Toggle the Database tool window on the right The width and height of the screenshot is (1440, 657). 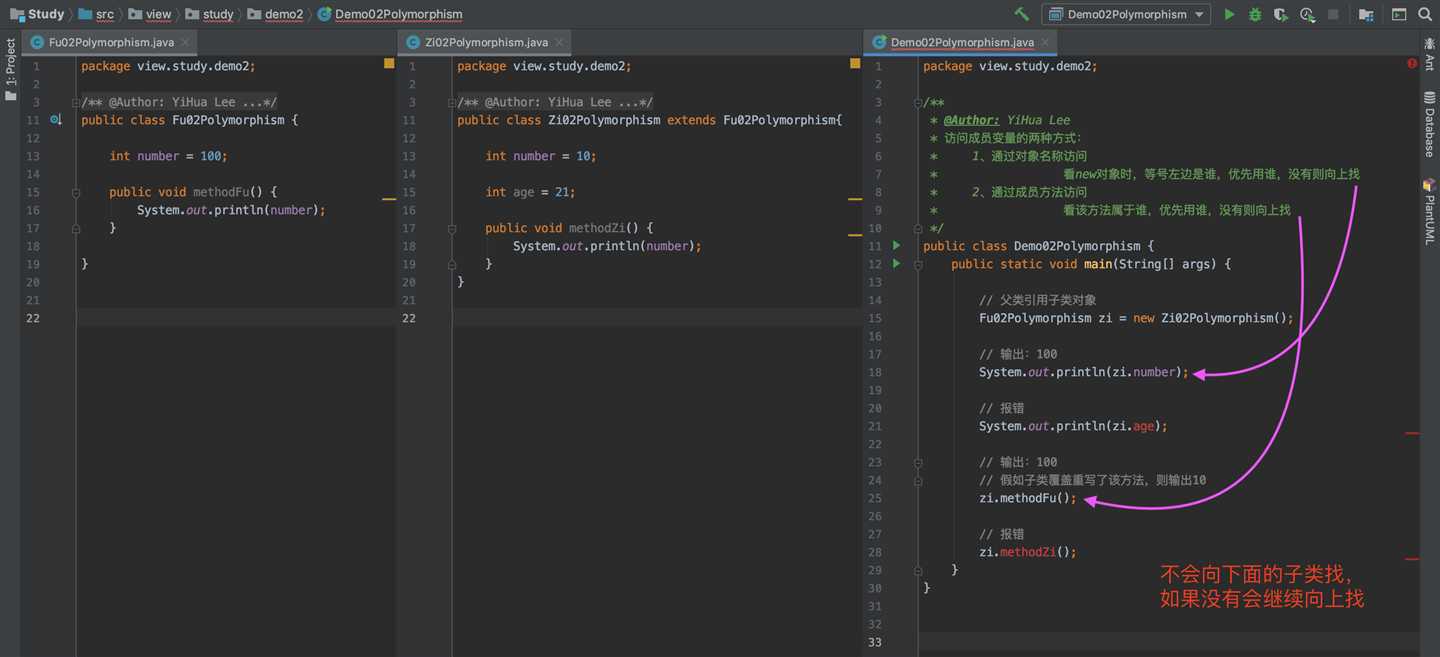pyautogui.click(x=1429, y=125)
